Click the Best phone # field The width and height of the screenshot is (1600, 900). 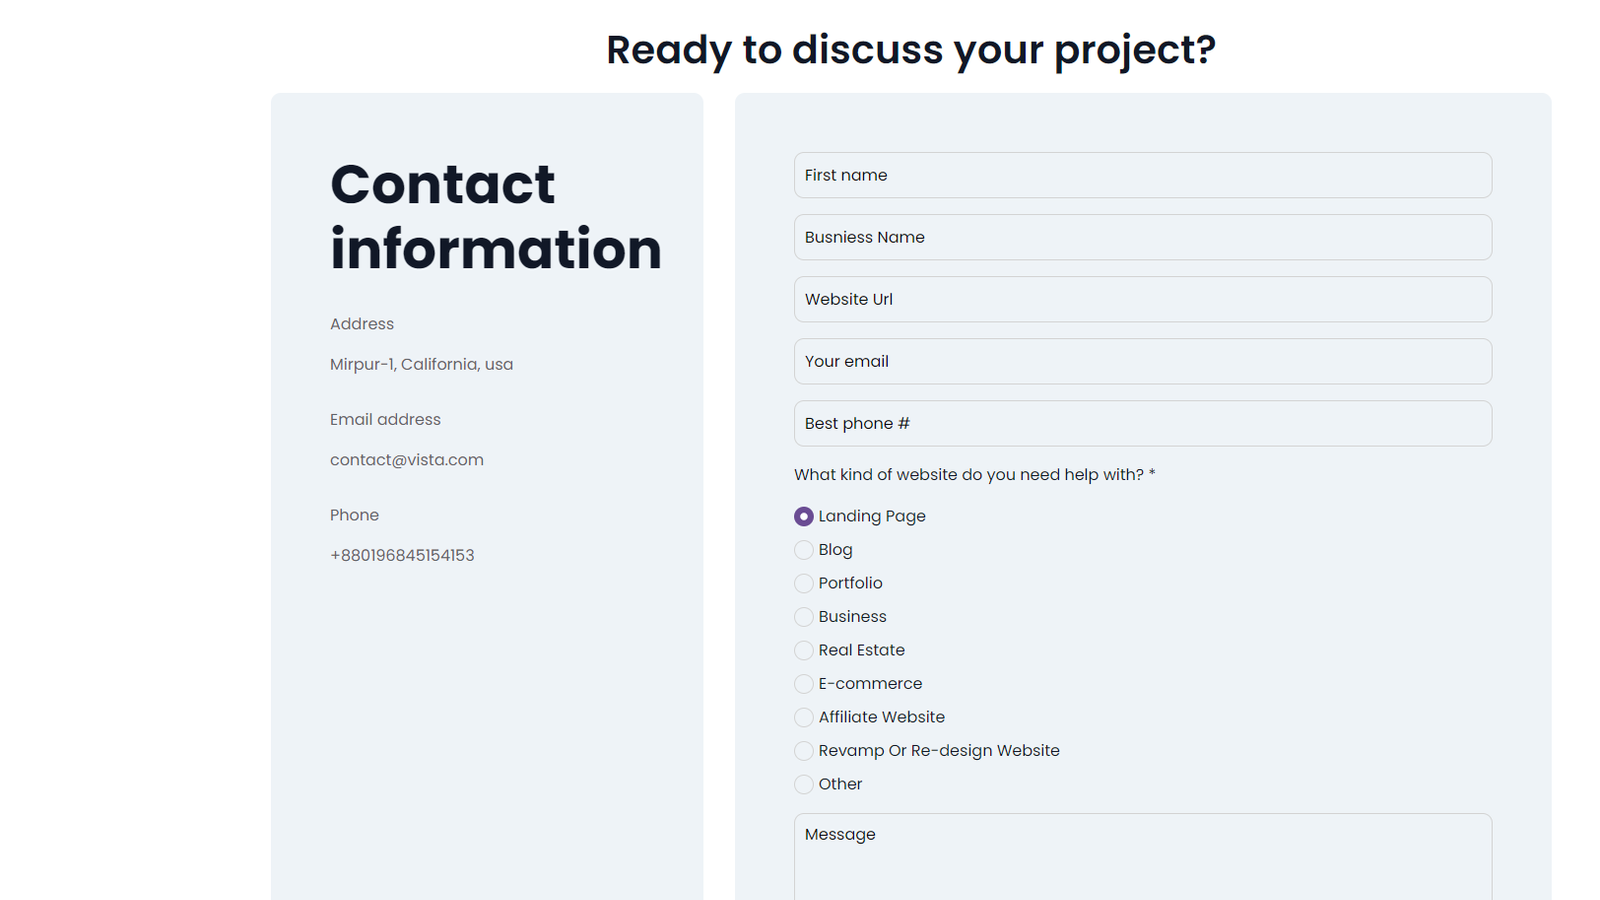[1142, 423]
